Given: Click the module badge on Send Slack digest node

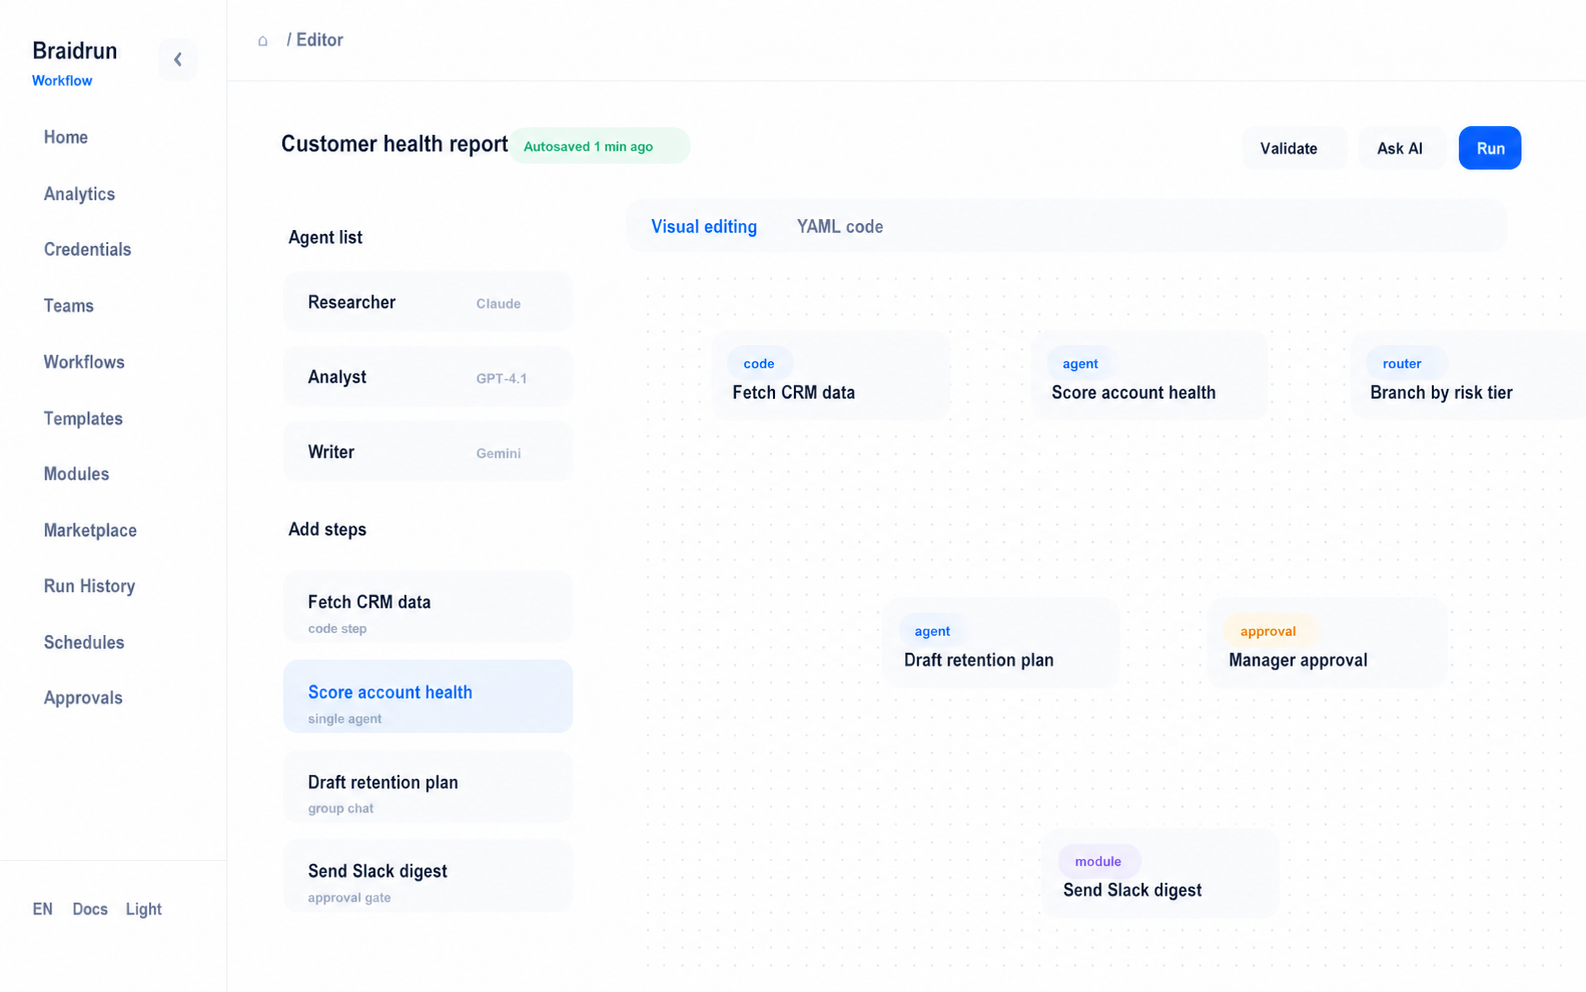Looking at the screenshot, I should pos(1098,861).
